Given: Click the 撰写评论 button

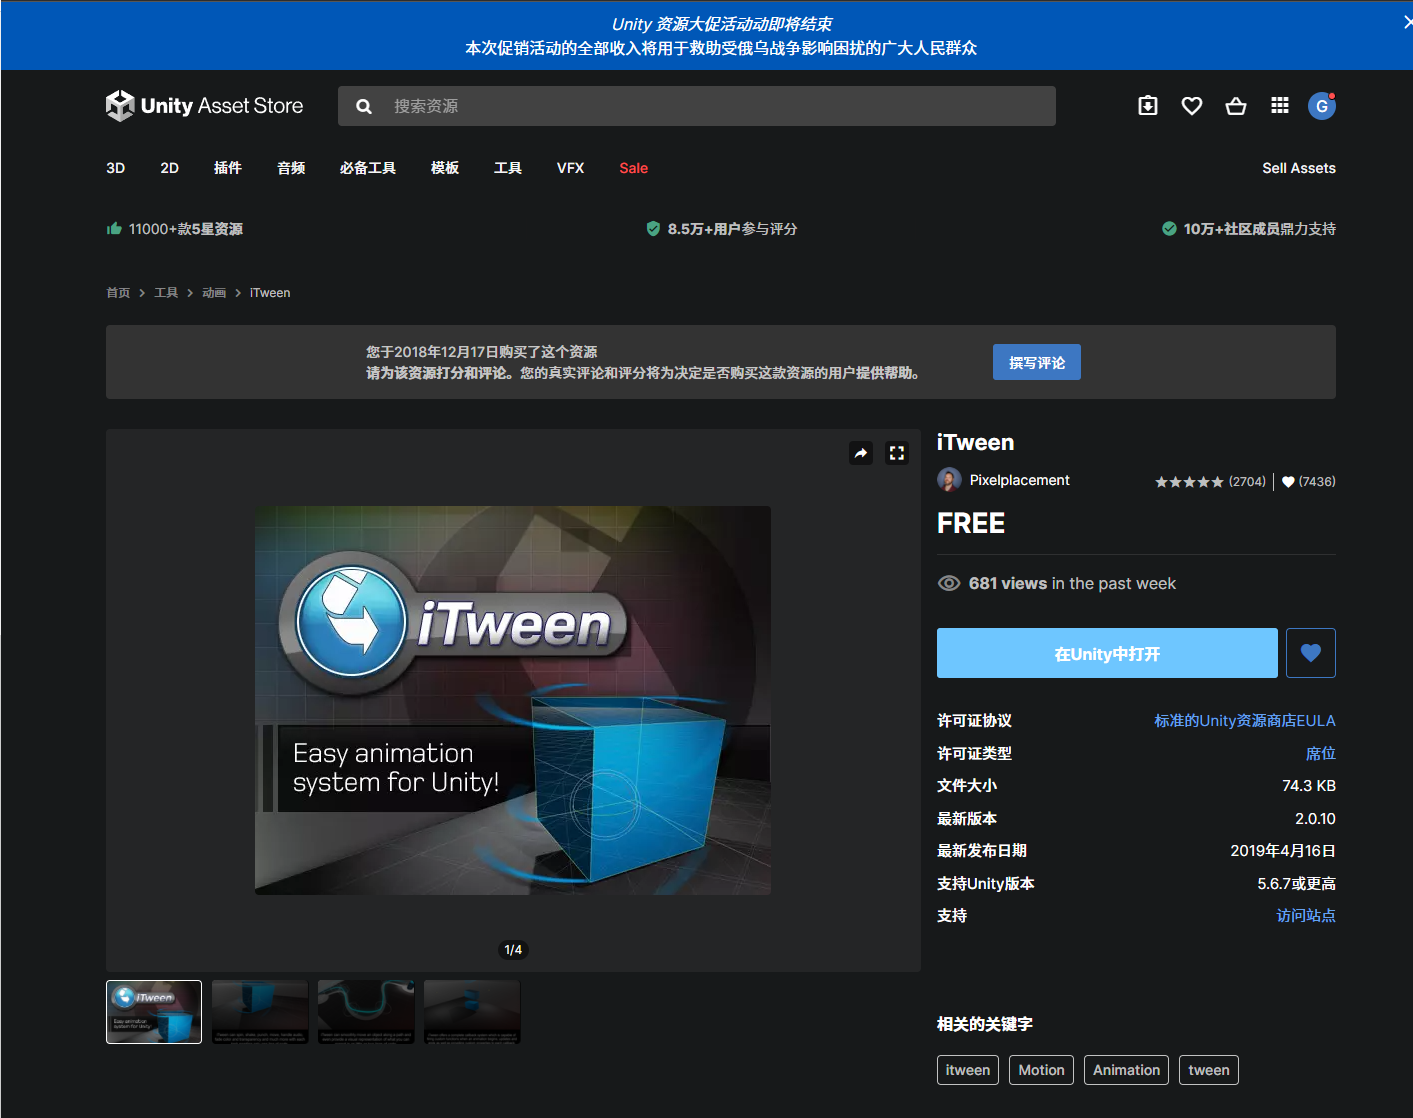Looking at the screenshot, I should [x=1036, y=361].
